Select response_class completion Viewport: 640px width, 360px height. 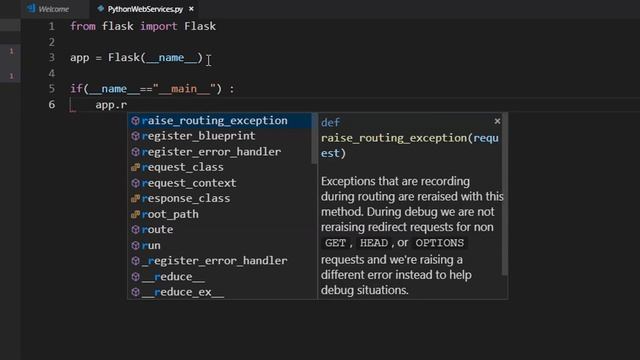[x=220, y=198]
